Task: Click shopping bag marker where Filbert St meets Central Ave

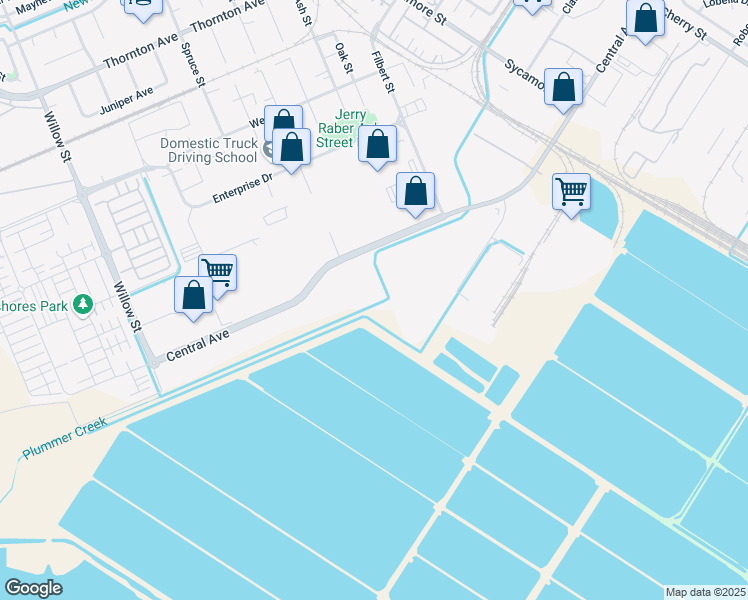Action: click(x=416, y=195)
